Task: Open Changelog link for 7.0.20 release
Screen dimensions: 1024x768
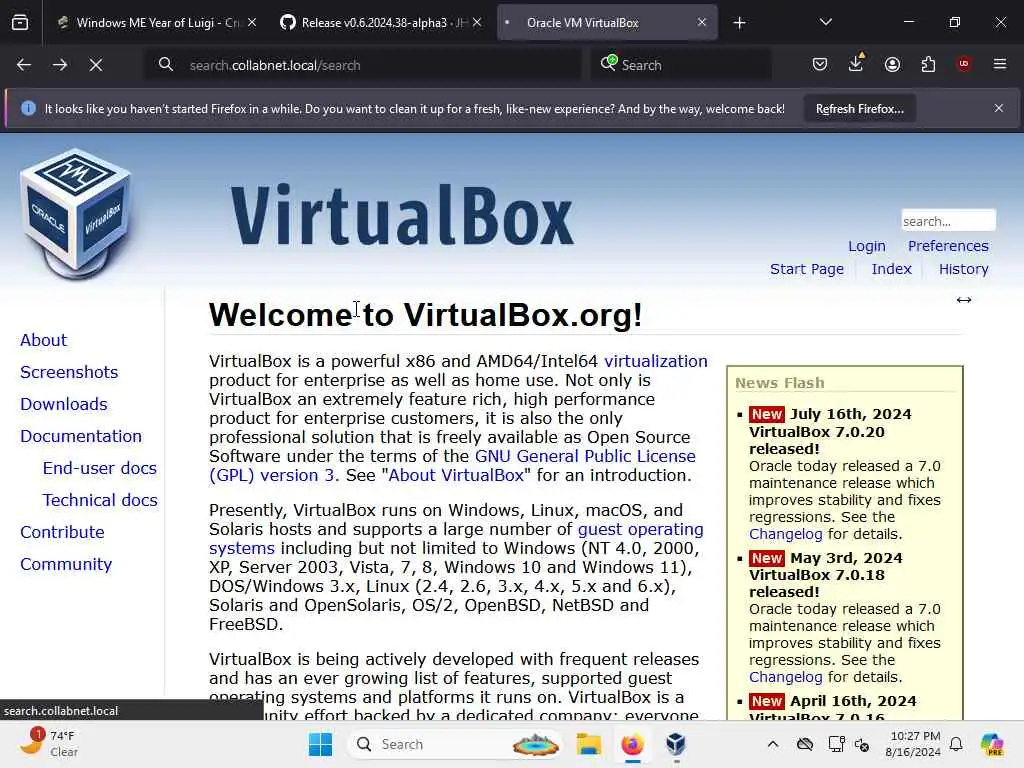Action: 786,534
